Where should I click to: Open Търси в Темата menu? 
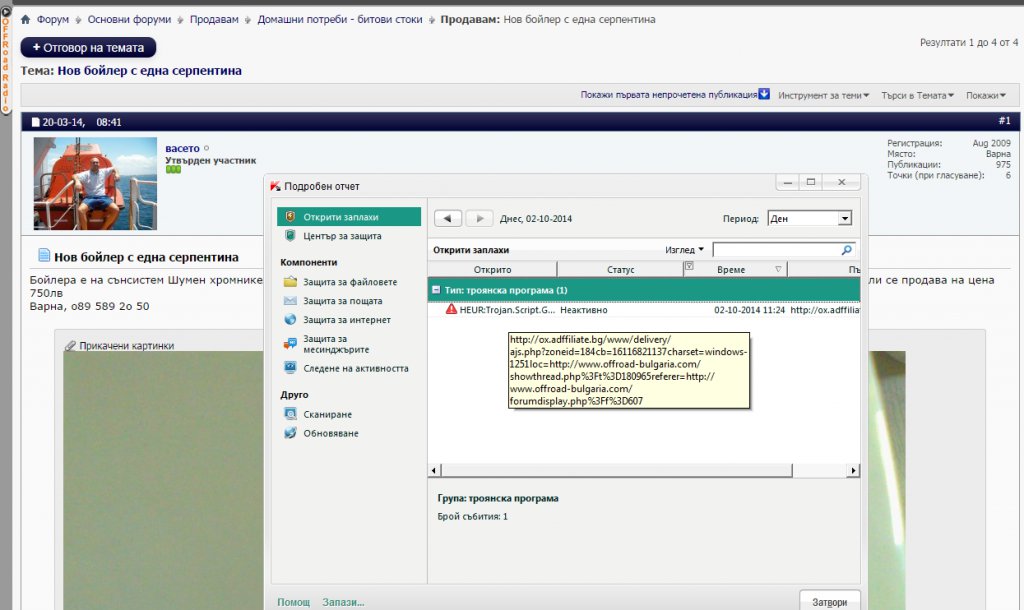[x=917, y=95]
